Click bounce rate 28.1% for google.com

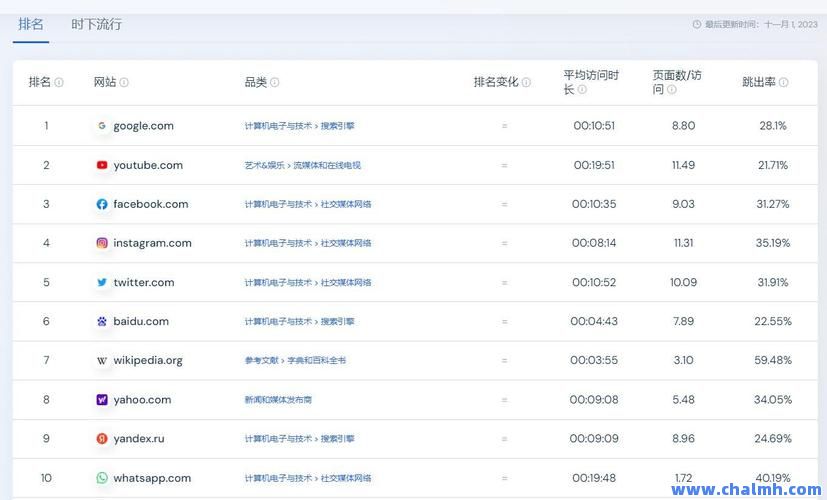[x=773, y=126]
